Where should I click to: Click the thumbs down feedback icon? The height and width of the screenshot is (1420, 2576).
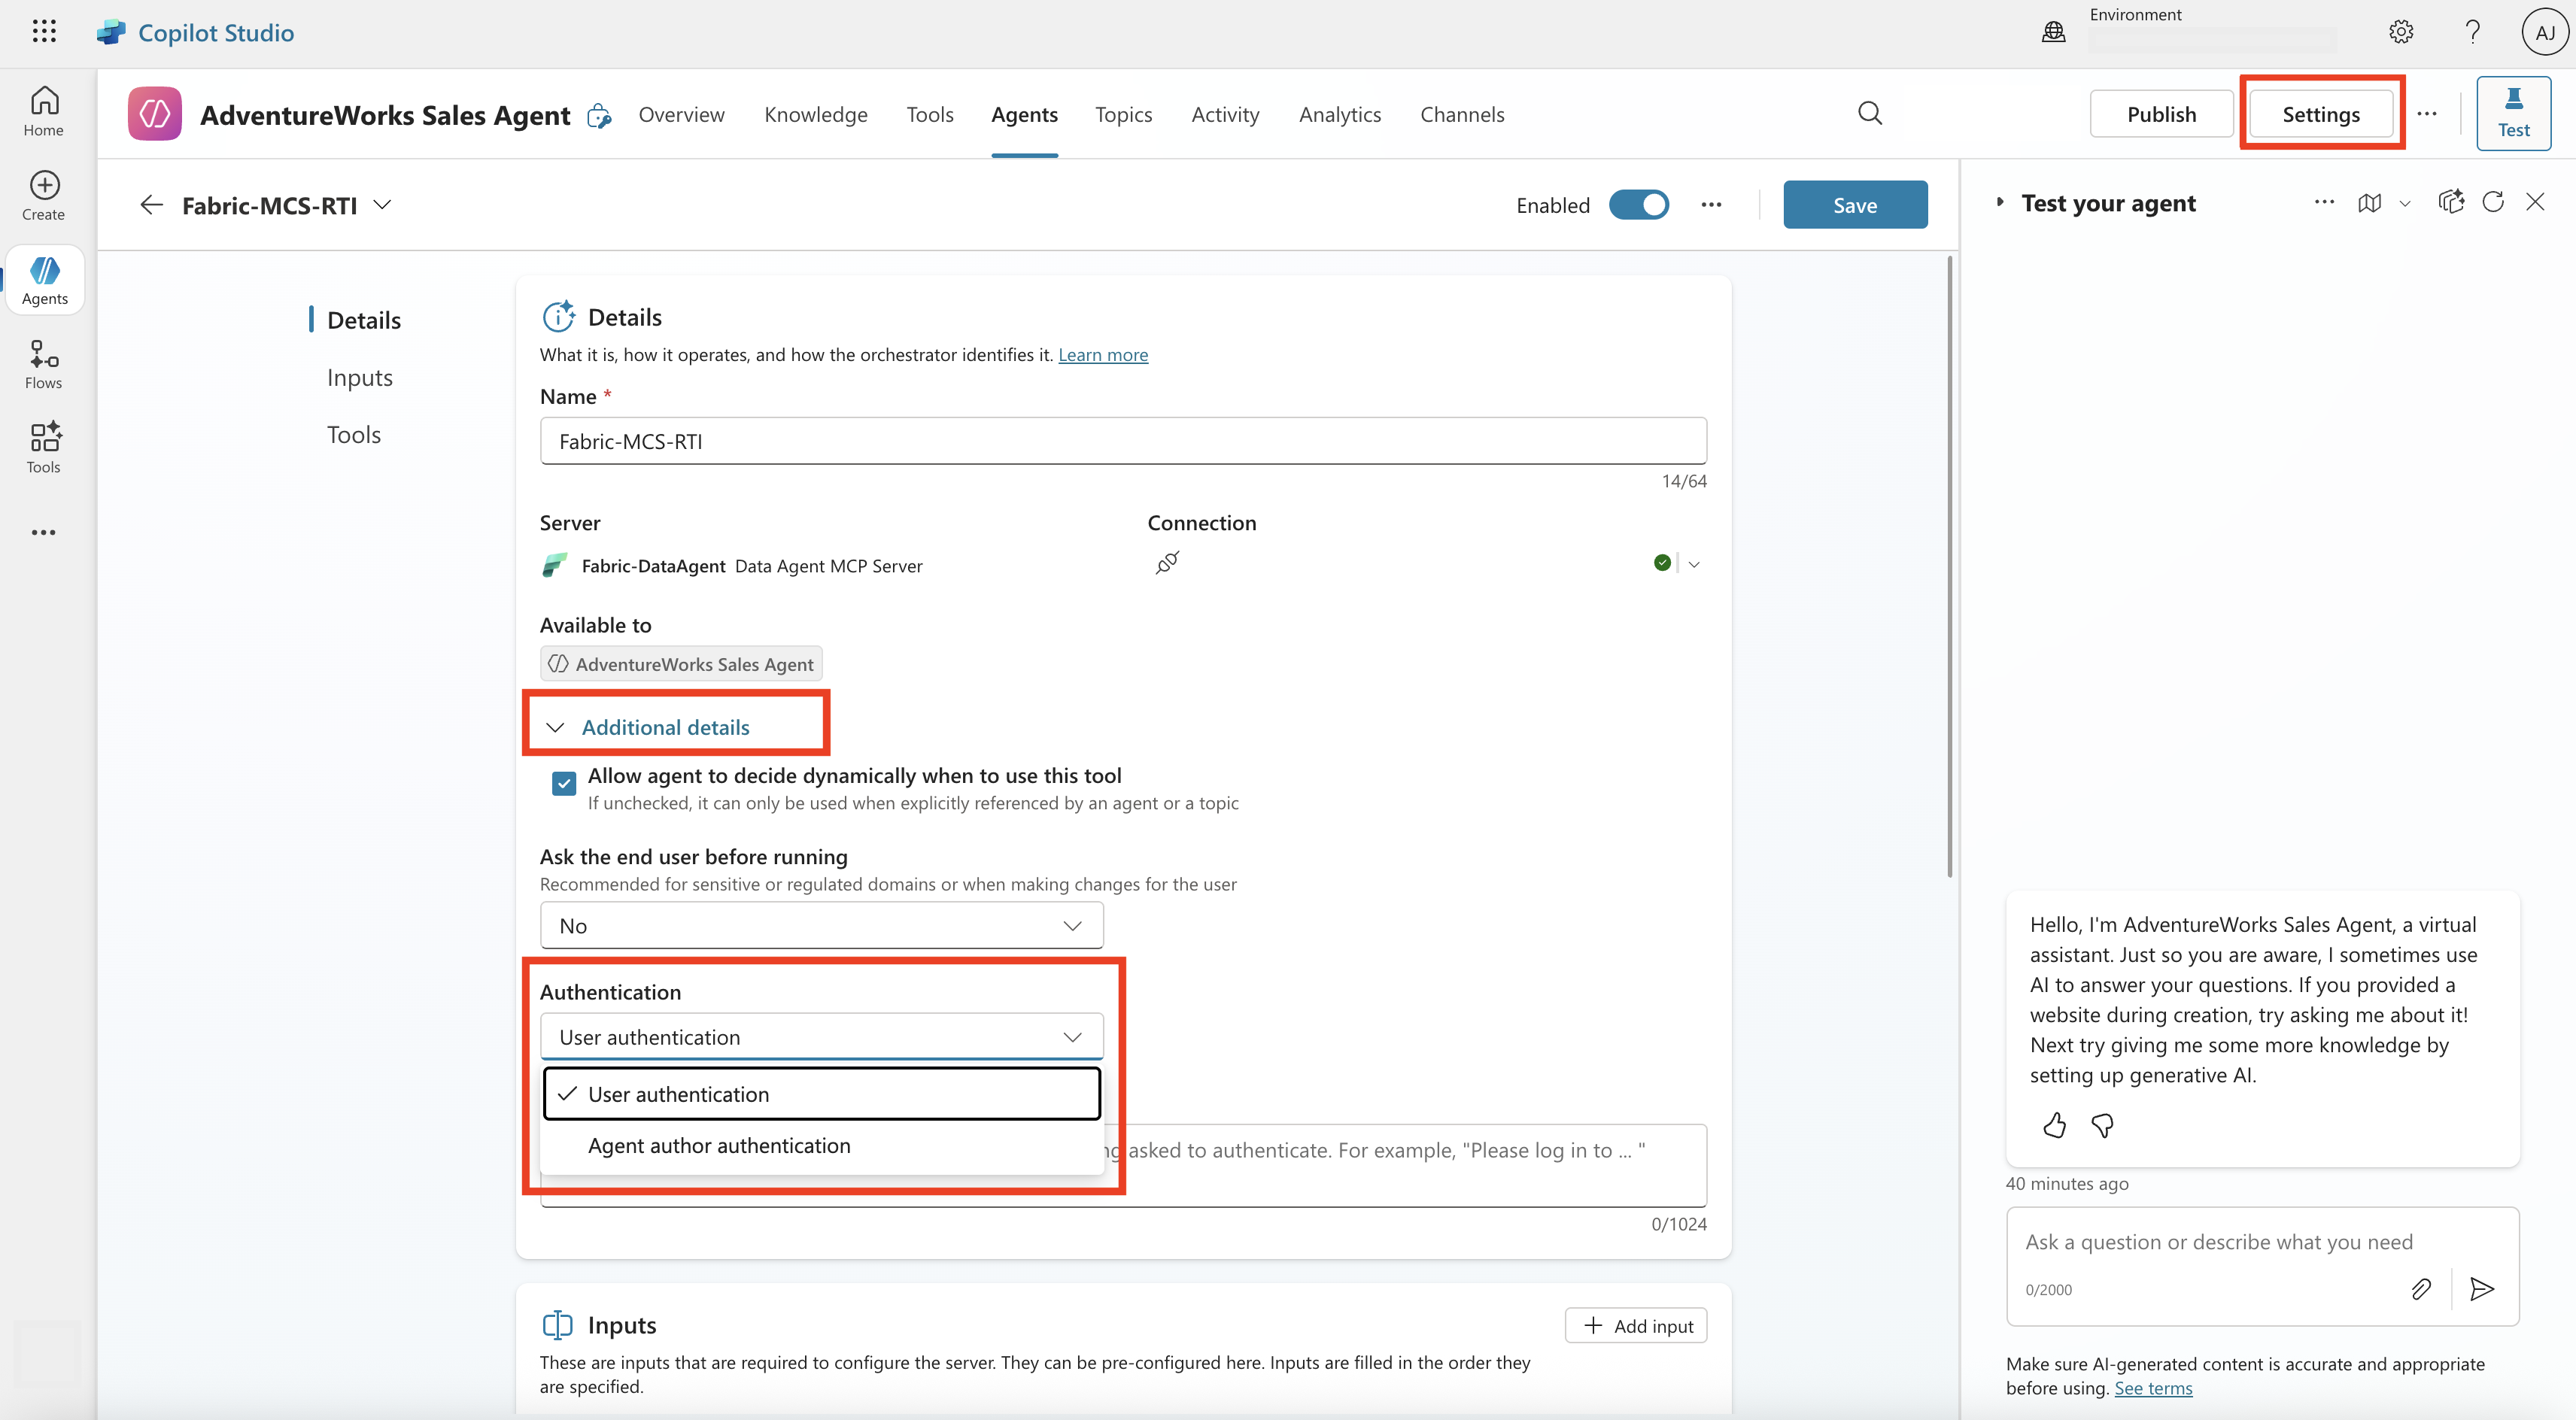2102,1126
